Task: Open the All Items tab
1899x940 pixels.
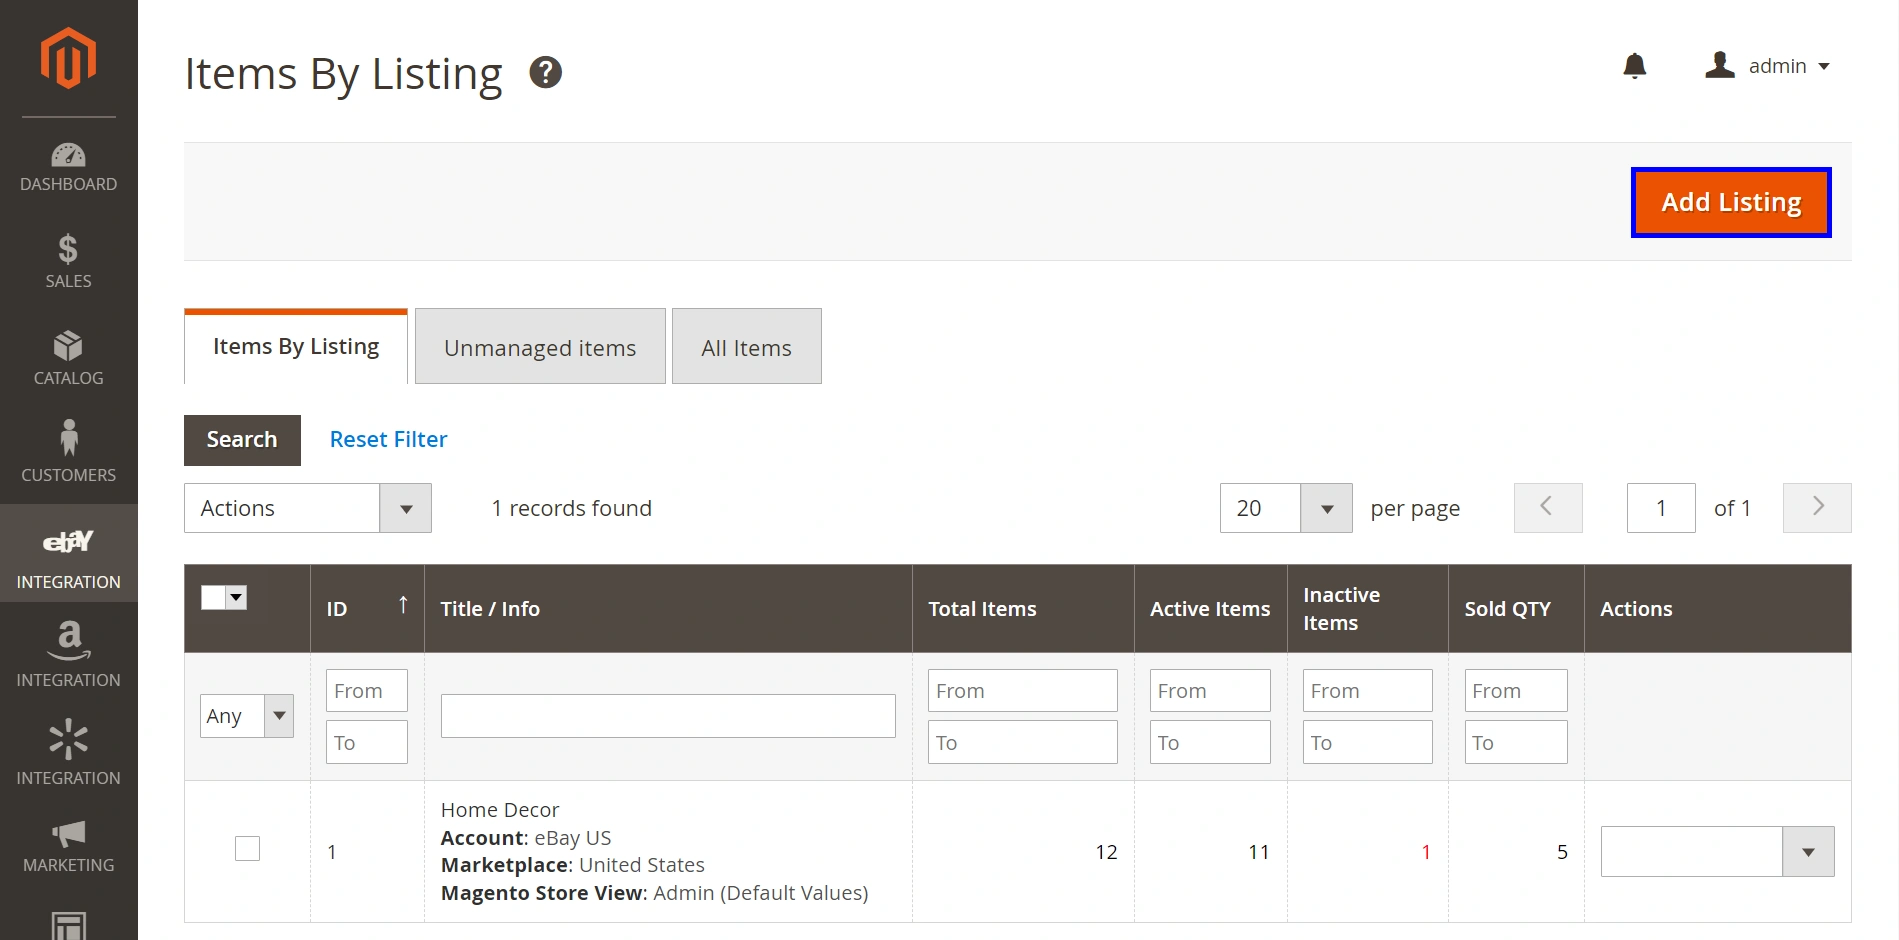Action: pyautogui.click(x=746, y=346)
